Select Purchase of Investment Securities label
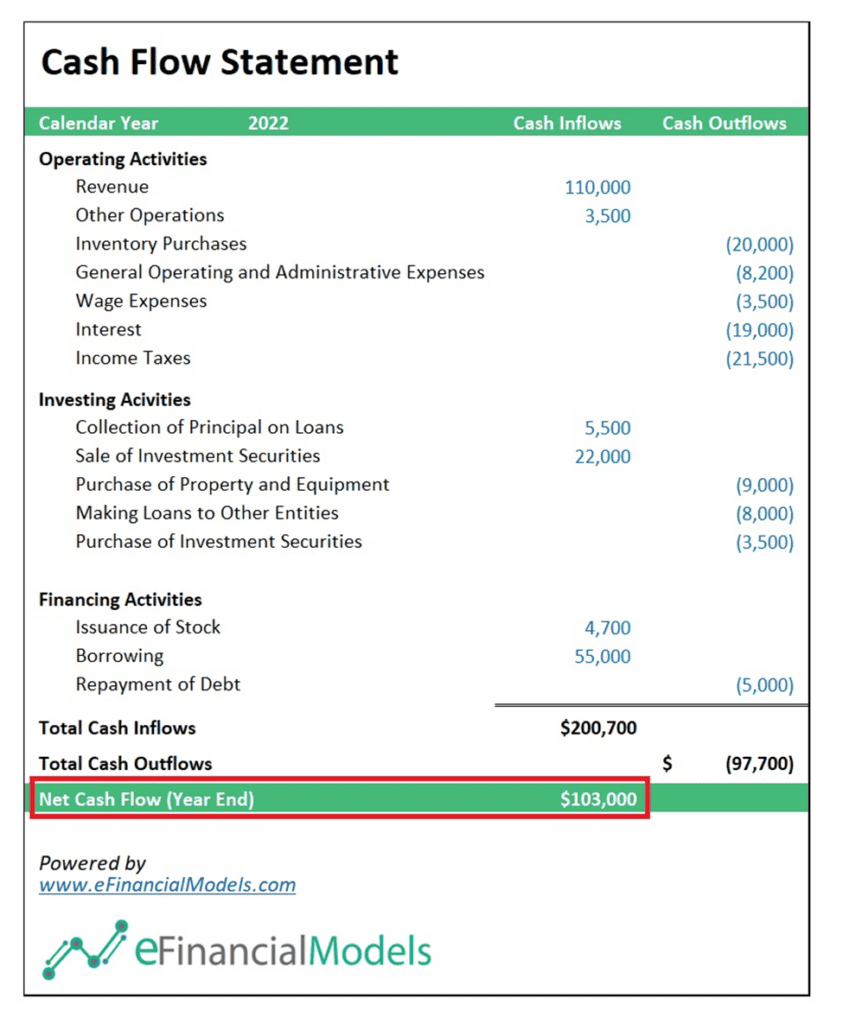 (x=219, y=541)
